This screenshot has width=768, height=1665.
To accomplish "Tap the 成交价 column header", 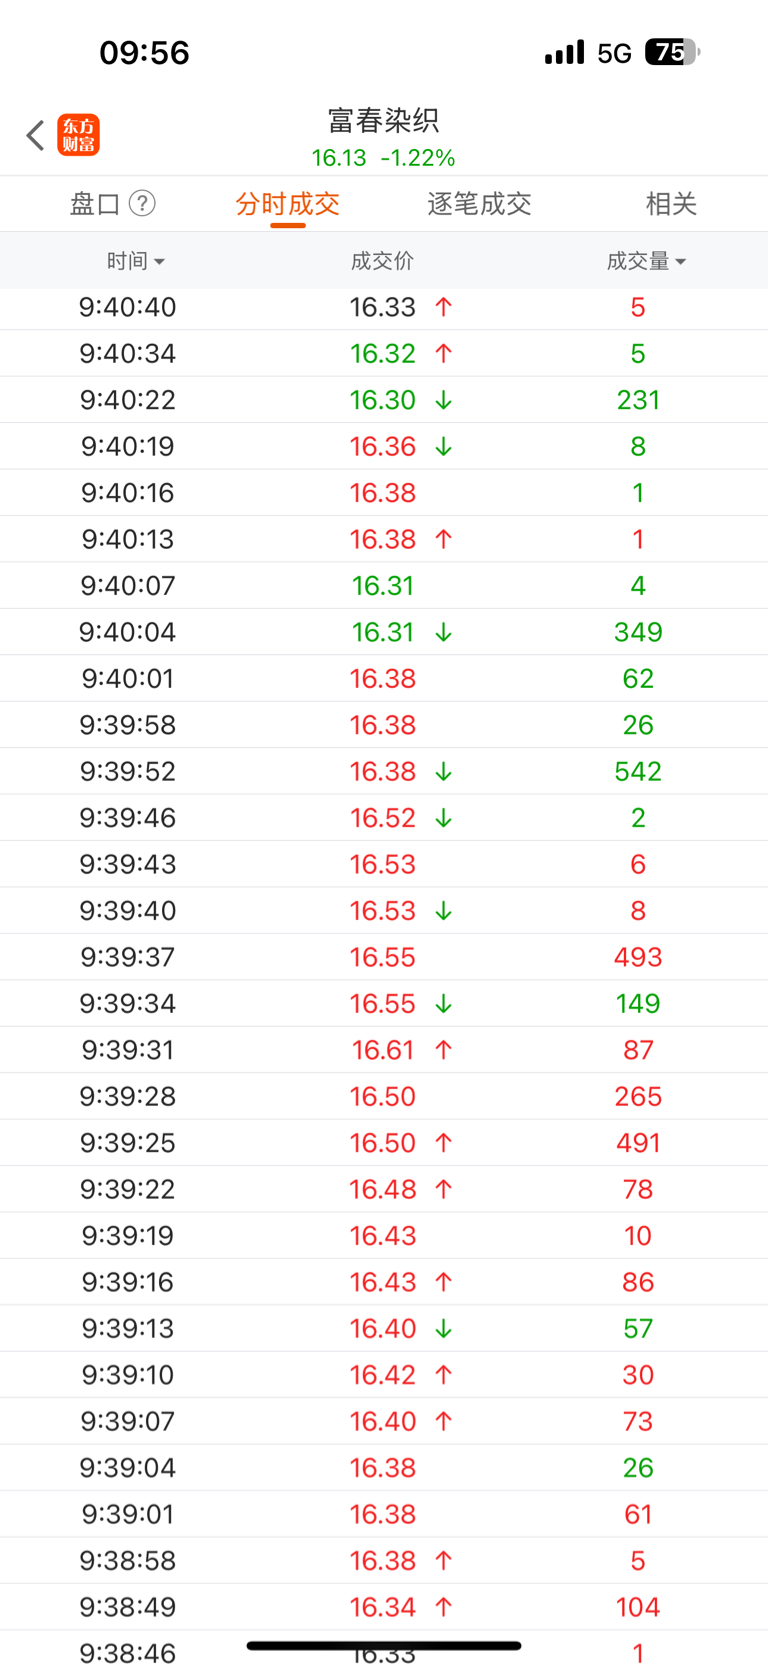I will point(382,261).
